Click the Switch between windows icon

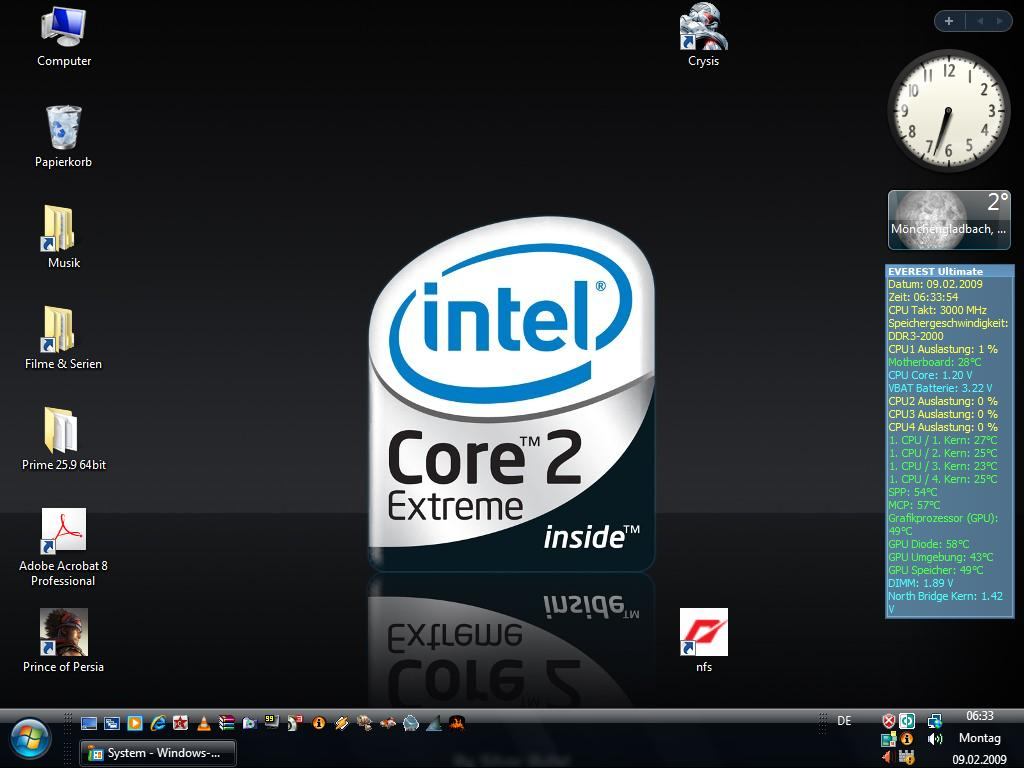(x=112, y=723)
